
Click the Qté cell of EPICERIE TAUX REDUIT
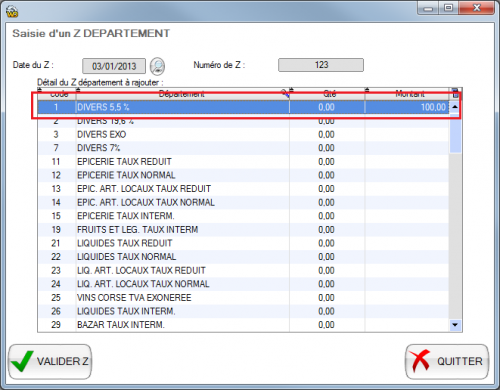pyautogui.click(x=327, y=162)
